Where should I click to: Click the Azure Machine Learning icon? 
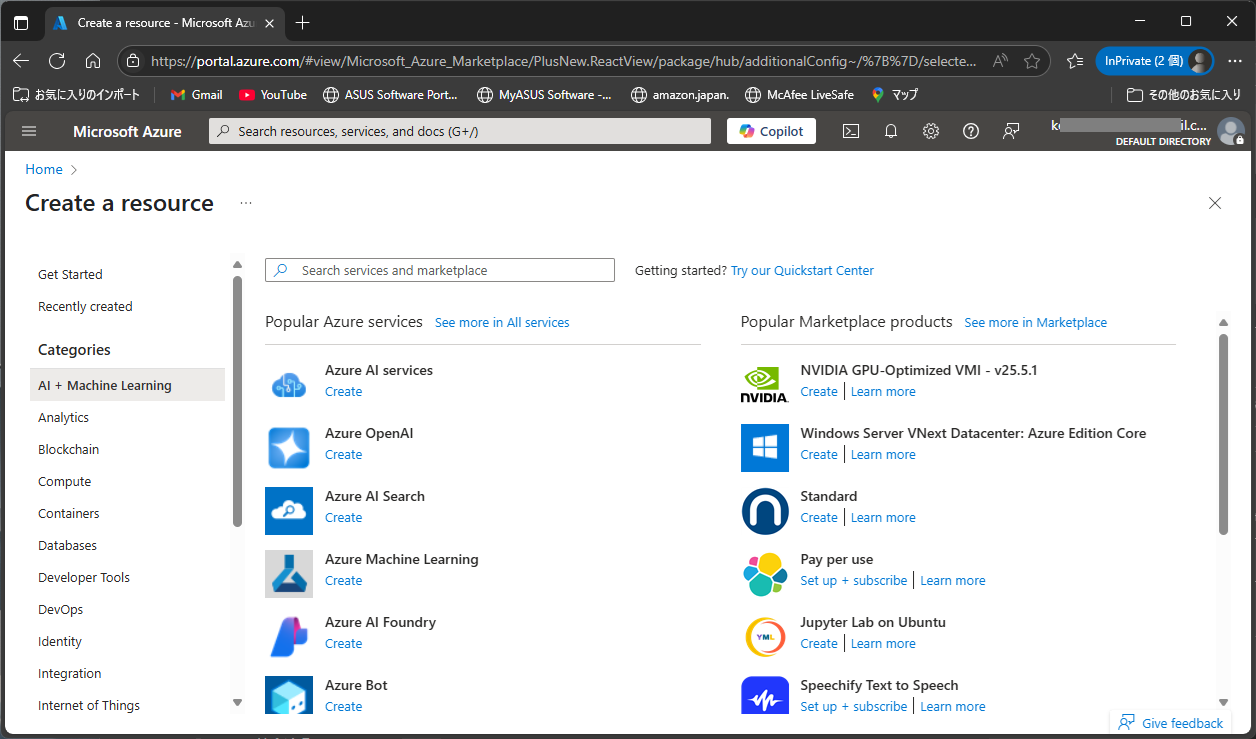289,574
